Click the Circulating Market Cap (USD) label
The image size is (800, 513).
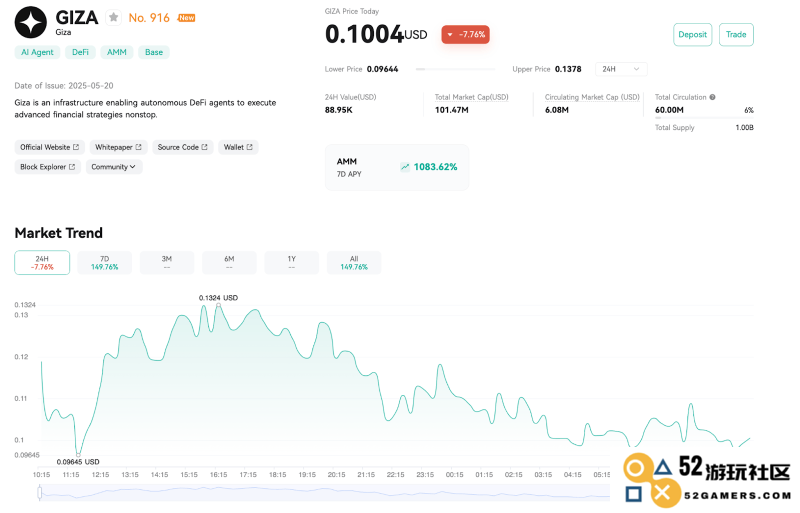pos(592,97)
